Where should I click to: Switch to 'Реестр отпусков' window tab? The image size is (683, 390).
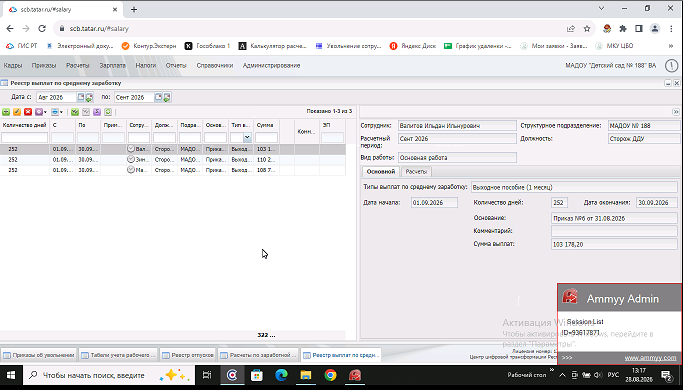pyautogui.click(x=188, y=355)
